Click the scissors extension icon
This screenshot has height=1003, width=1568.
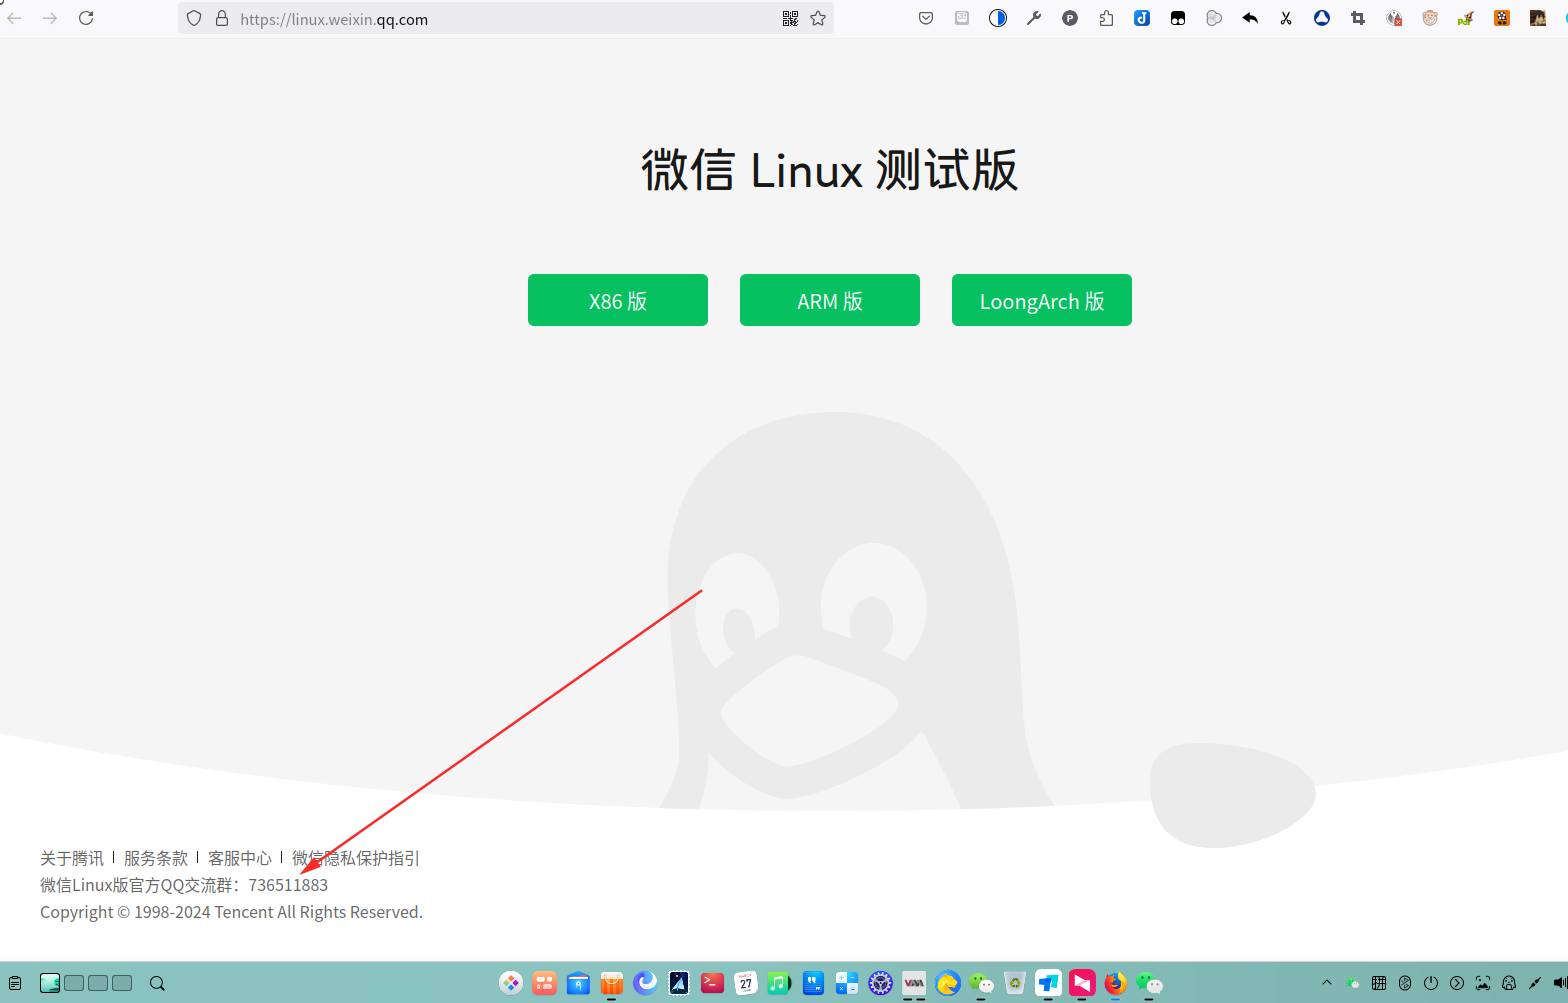click(x=1286, y=18)
